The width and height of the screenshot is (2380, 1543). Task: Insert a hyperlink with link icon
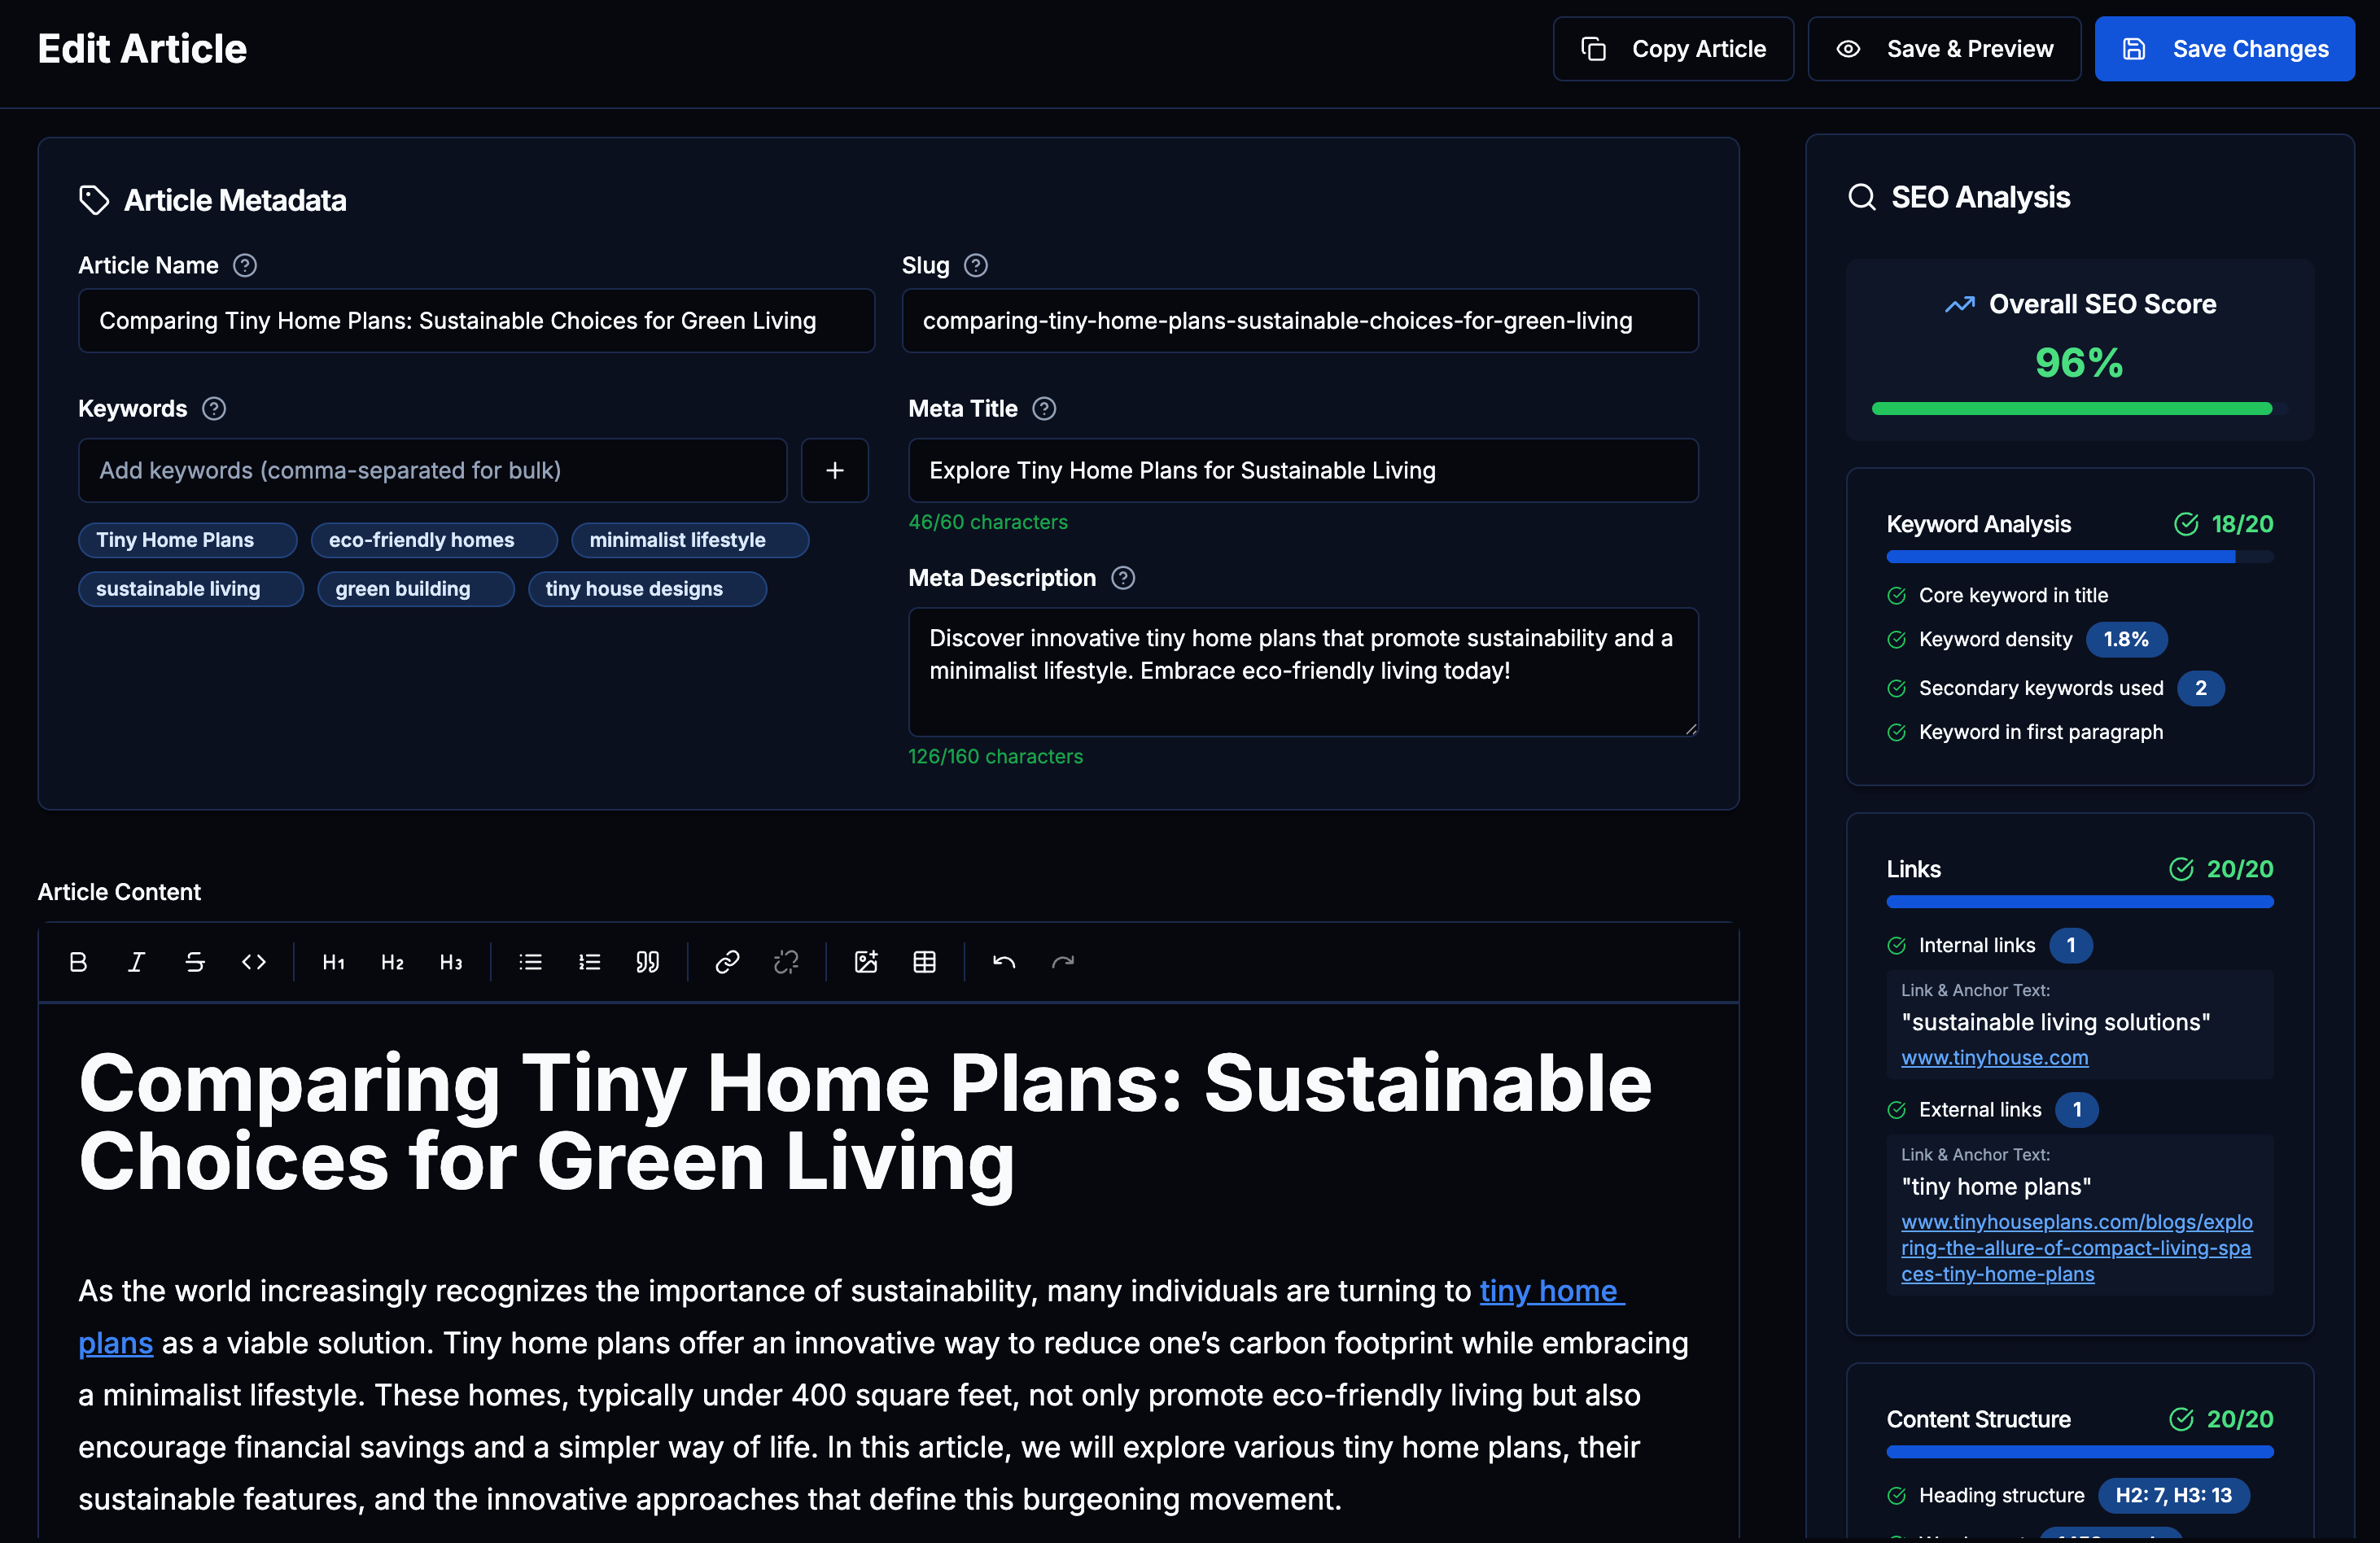727,962
